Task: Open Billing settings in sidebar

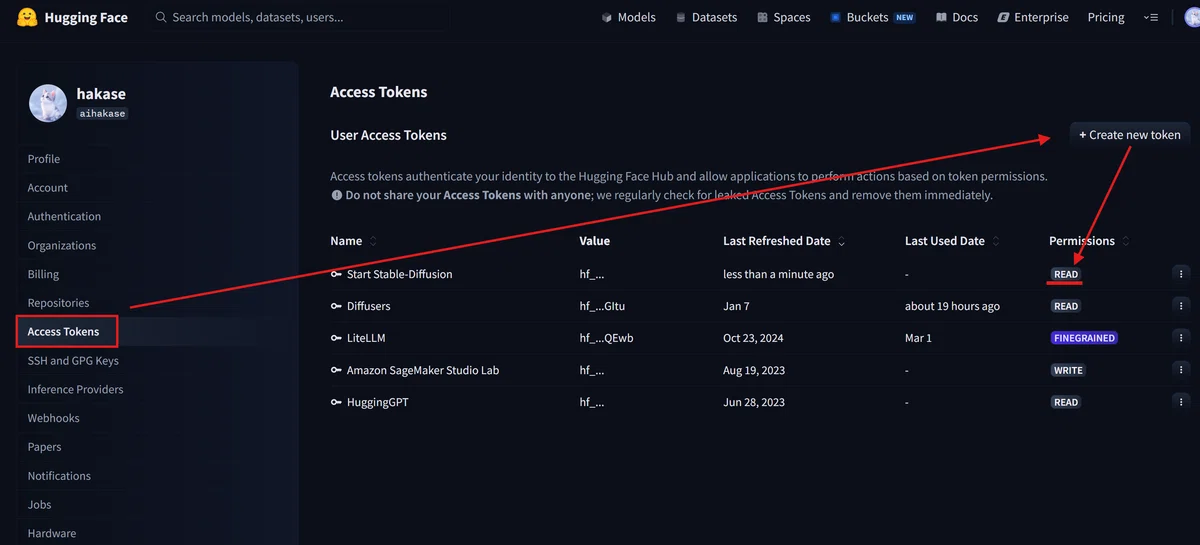Action: 43,274
